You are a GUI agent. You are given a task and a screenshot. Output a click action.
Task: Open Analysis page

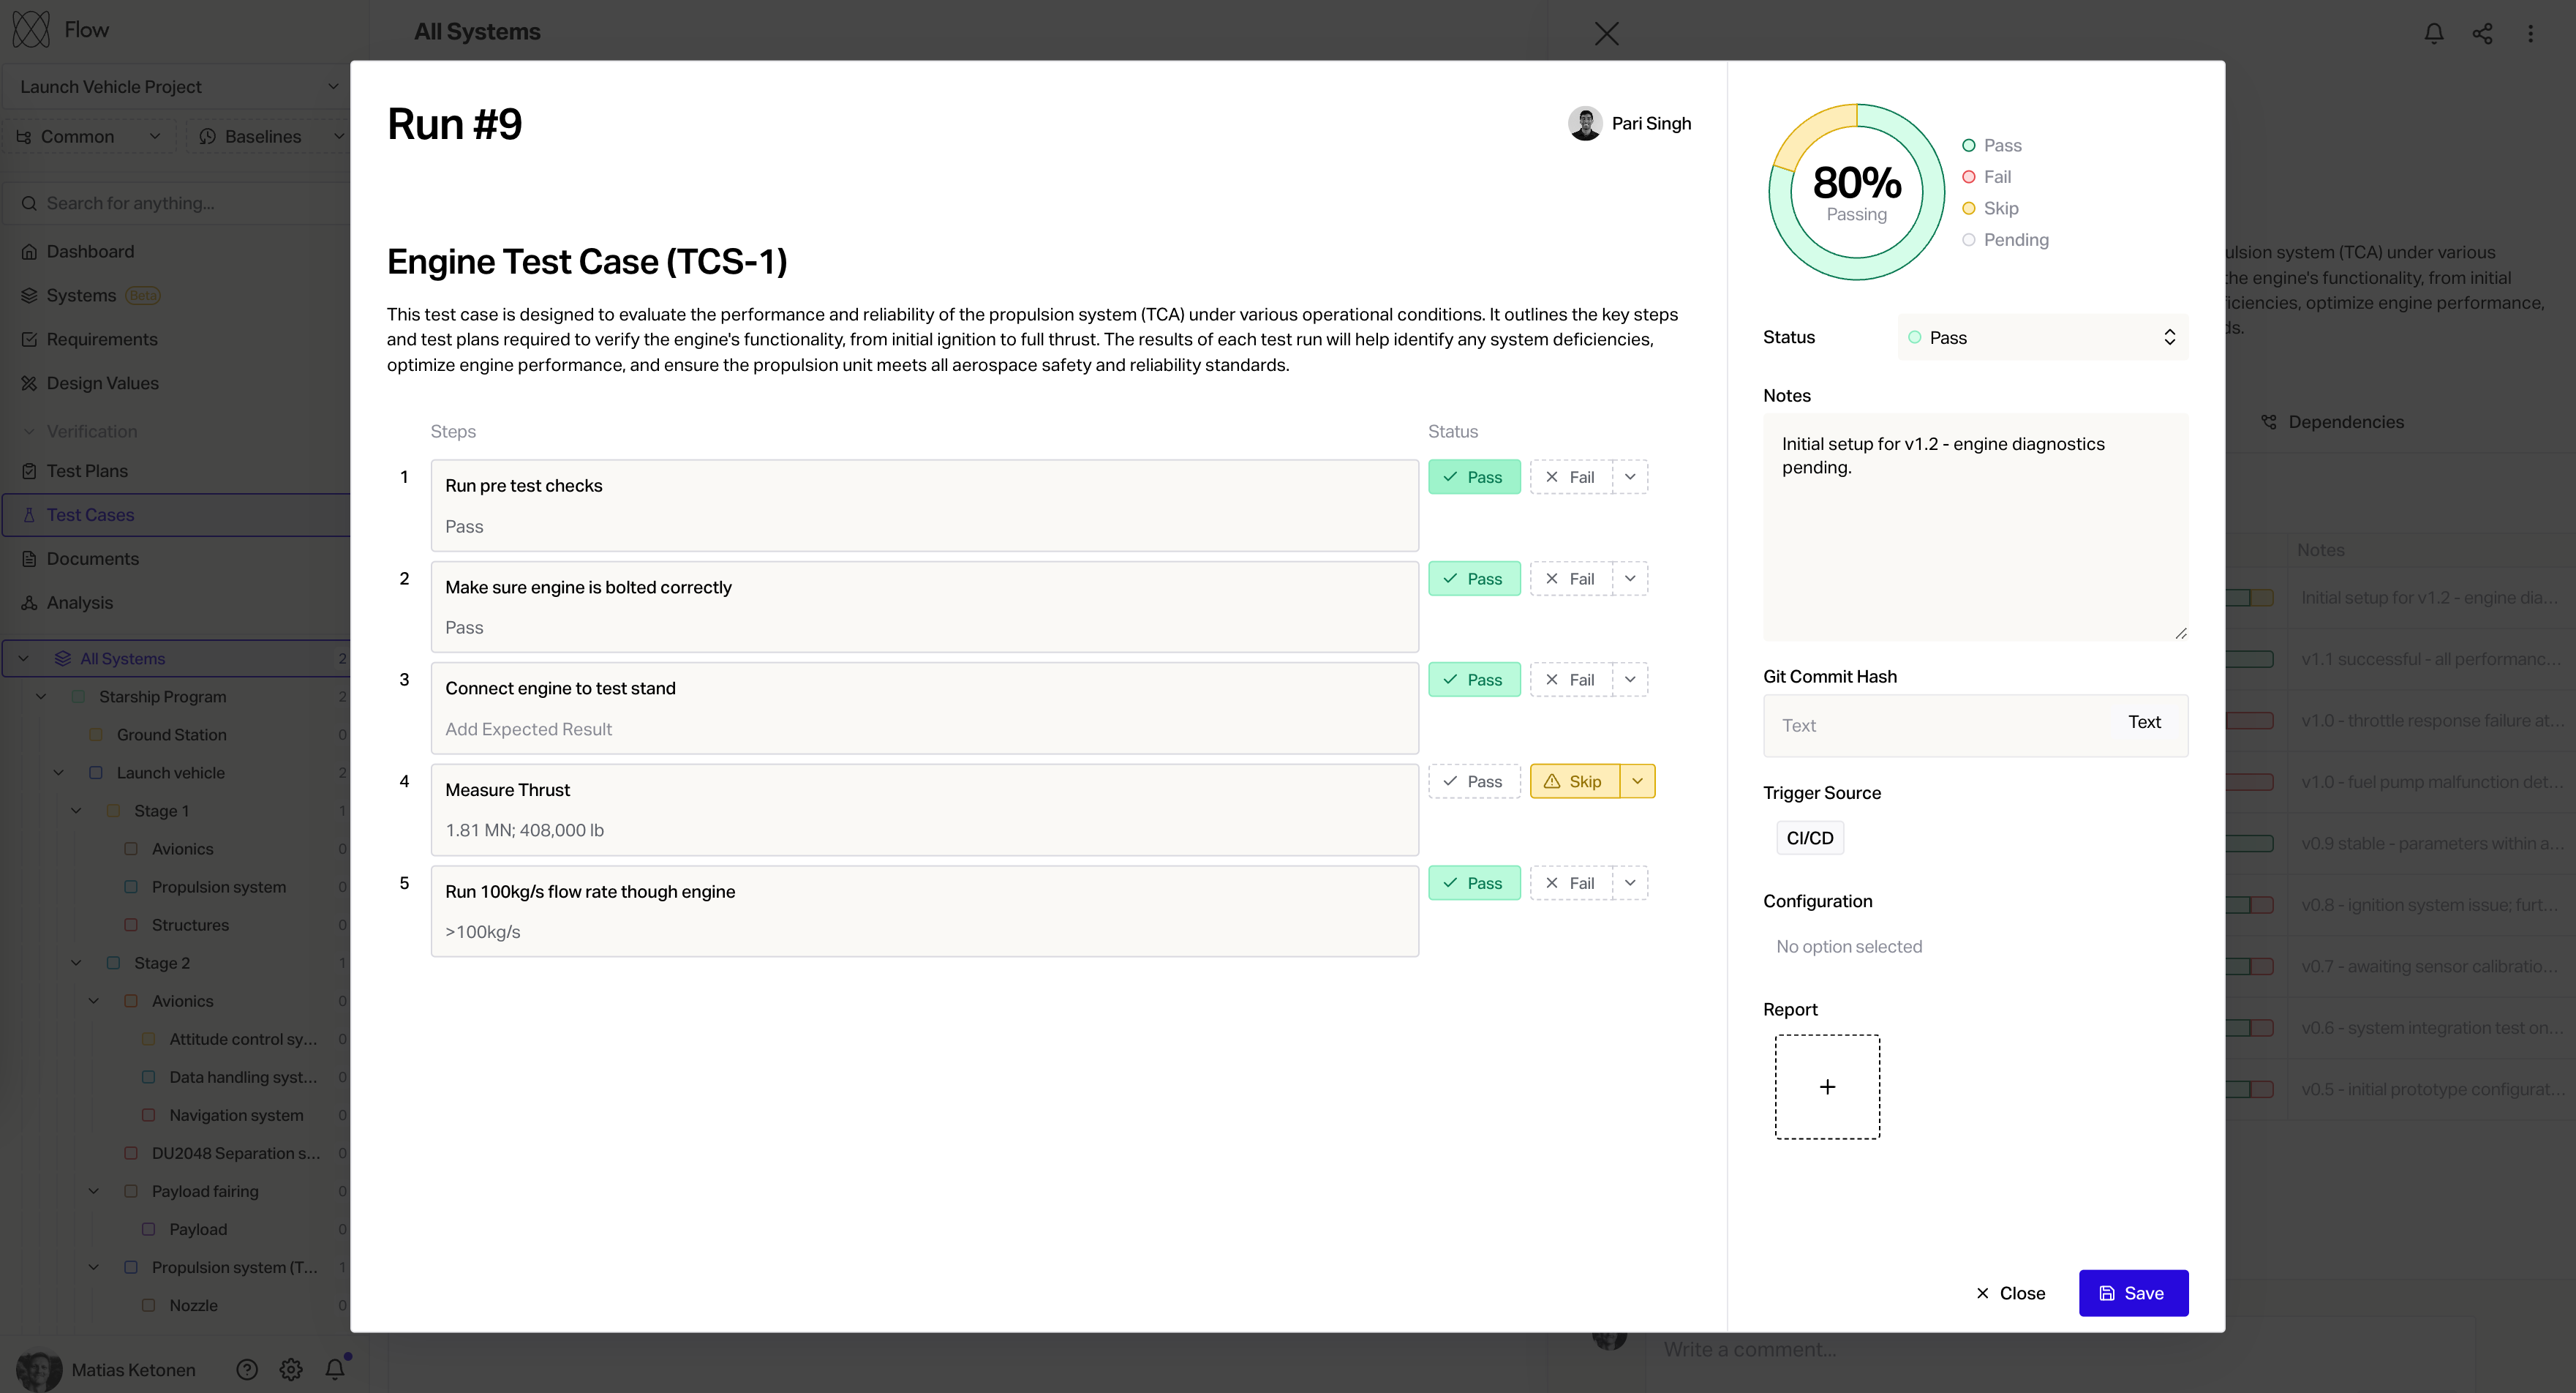(x=79, y=602)
